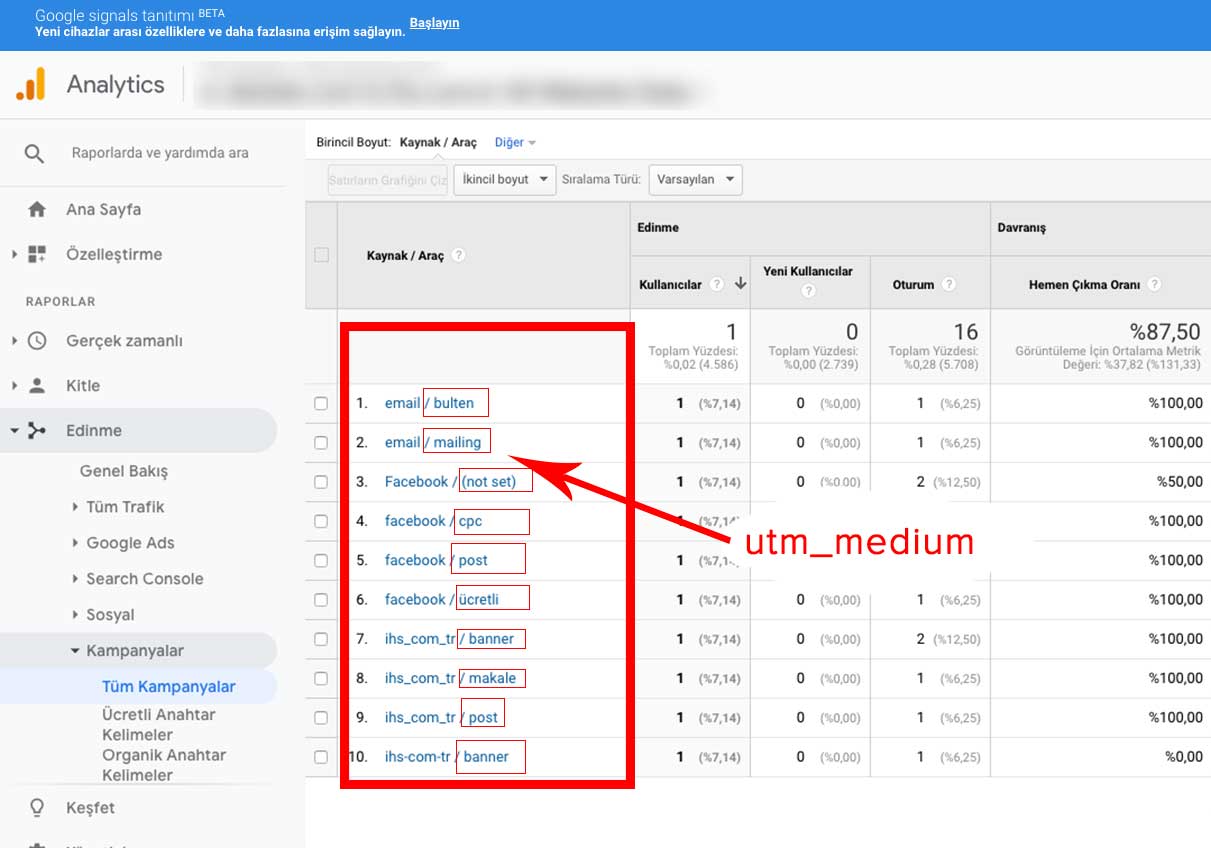Expand the Özelleştirme sidebar section

point(15,254)
